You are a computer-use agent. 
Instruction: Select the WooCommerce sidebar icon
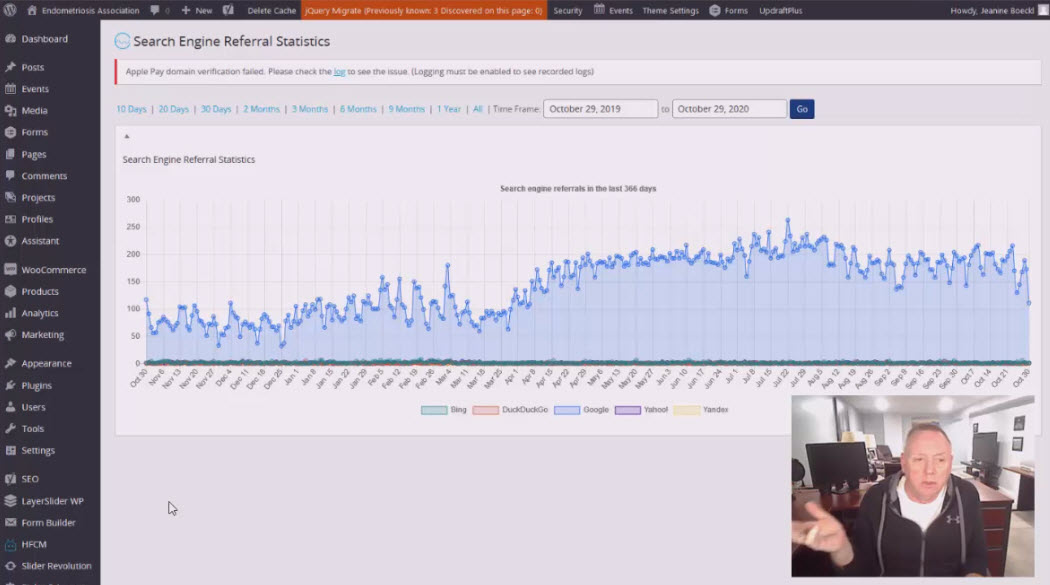tap(10, 270)
